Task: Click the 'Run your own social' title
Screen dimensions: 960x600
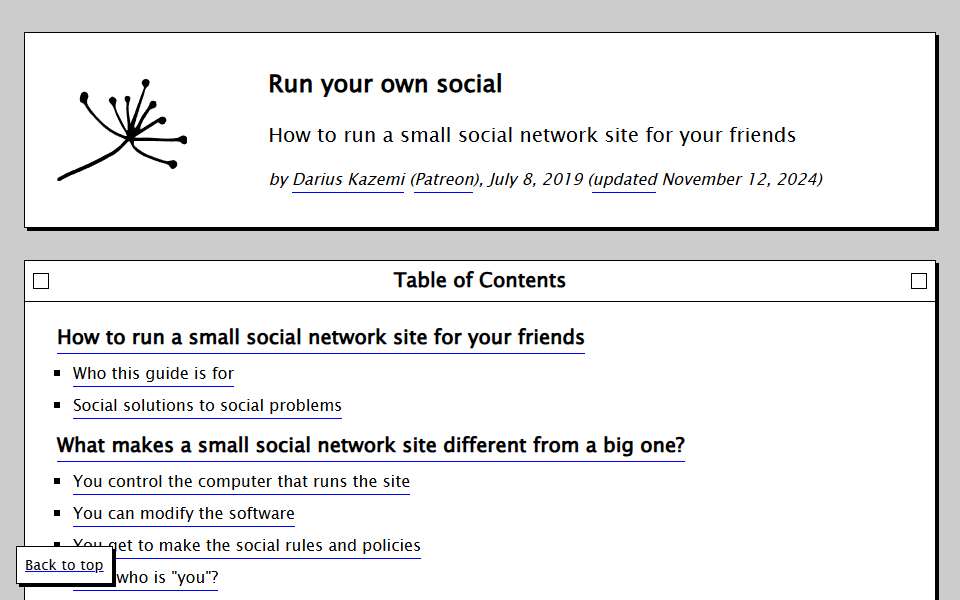Action: (x=385, y=84)
